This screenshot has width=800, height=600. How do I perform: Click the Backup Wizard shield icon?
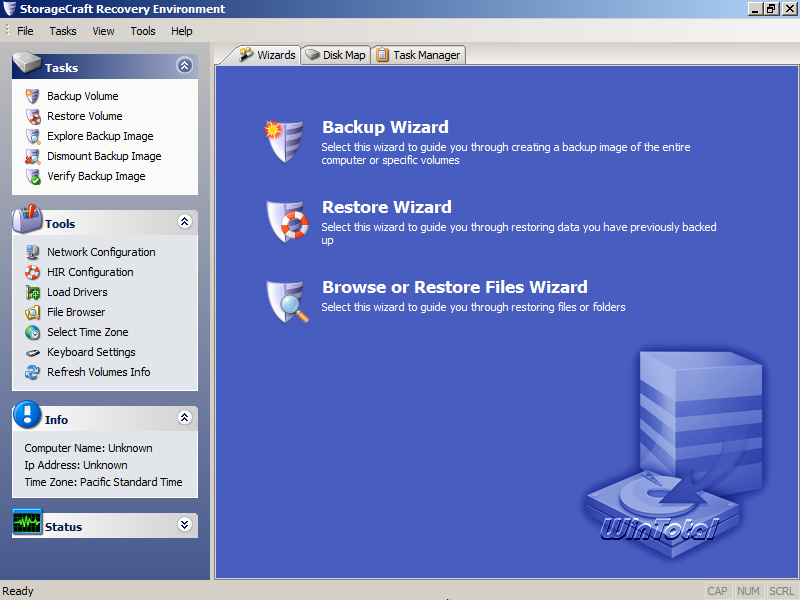tap(285, 141)
